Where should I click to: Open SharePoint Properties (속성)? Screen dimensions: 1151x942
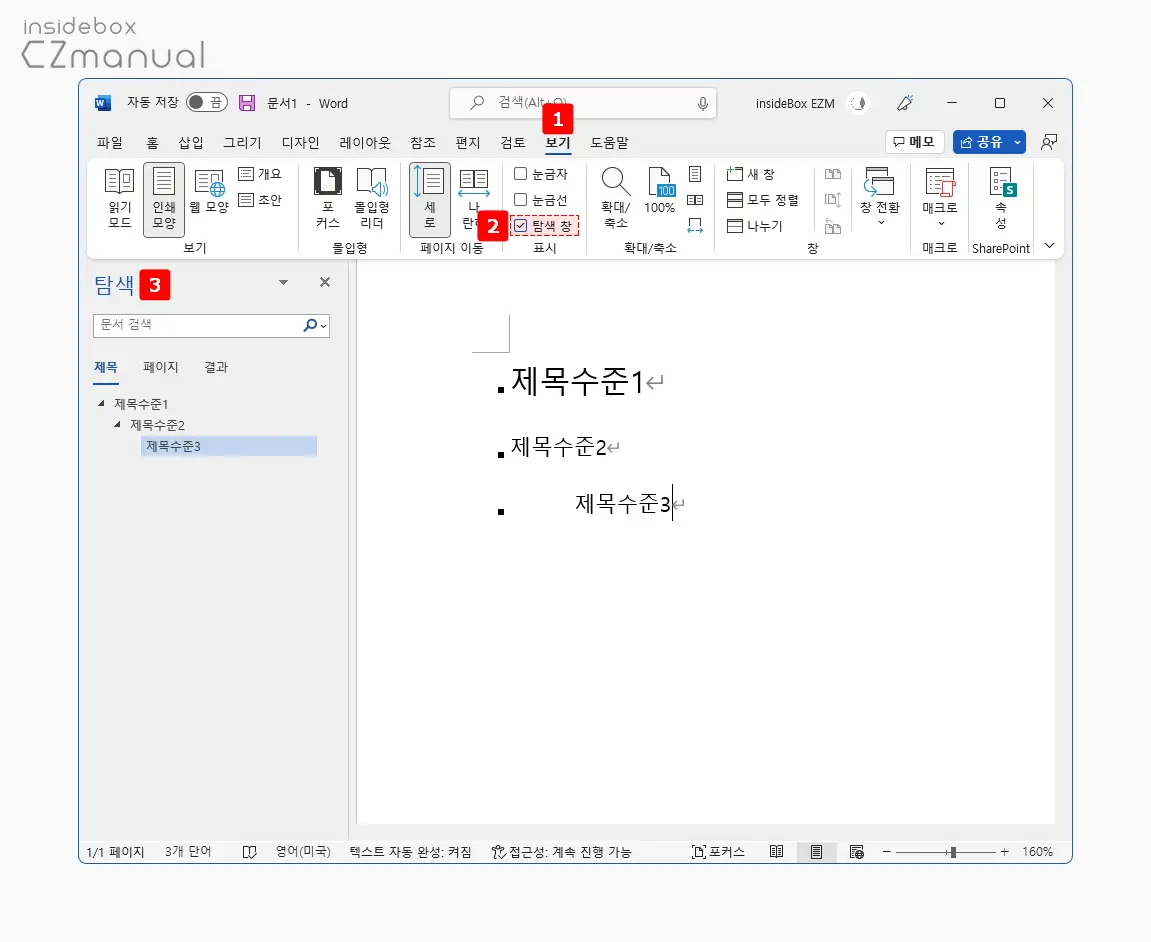pos(1001,198)
